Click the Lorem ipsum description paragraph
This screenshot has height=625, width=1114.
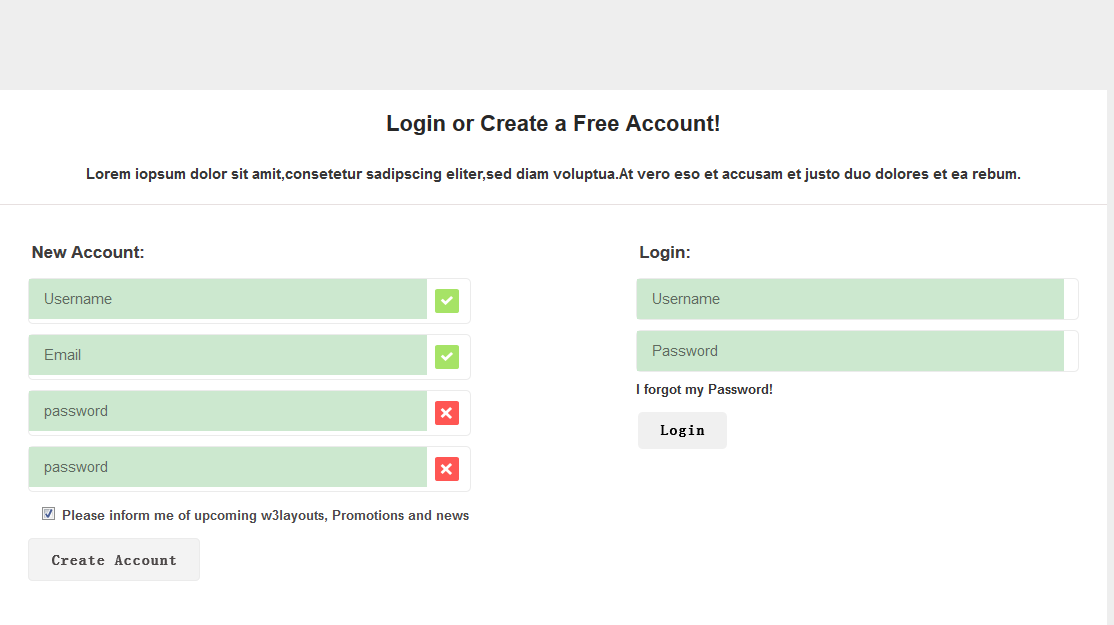(553, 174)
